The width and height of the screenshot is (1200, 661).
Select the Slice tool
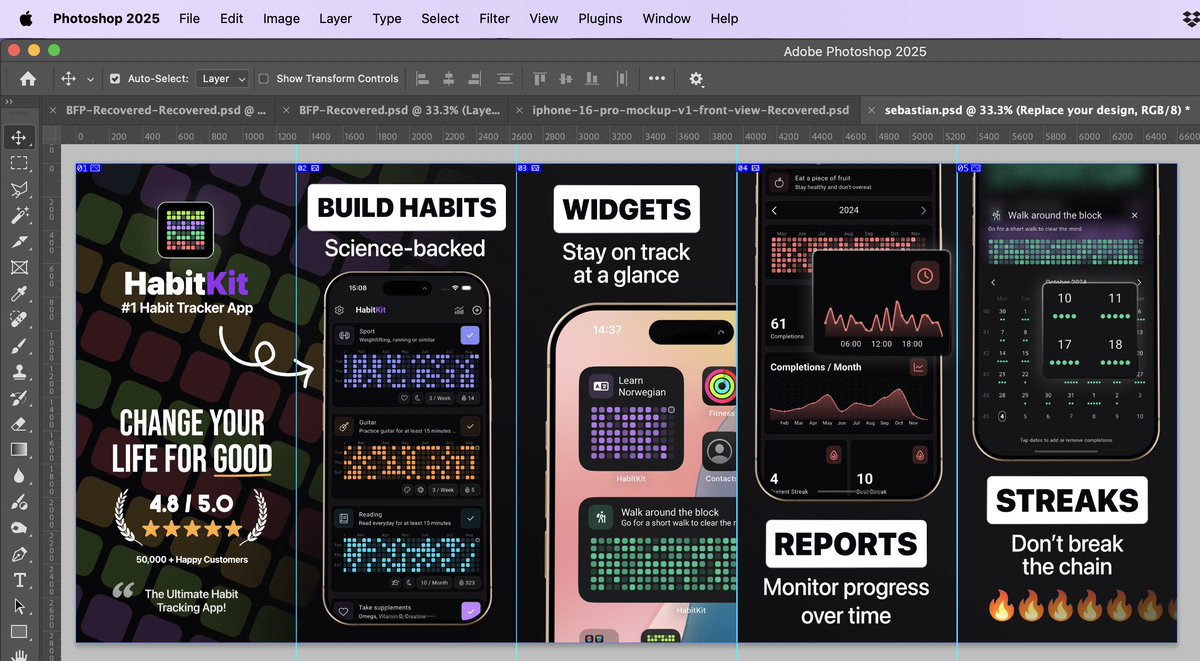click(x=19, y=241)
